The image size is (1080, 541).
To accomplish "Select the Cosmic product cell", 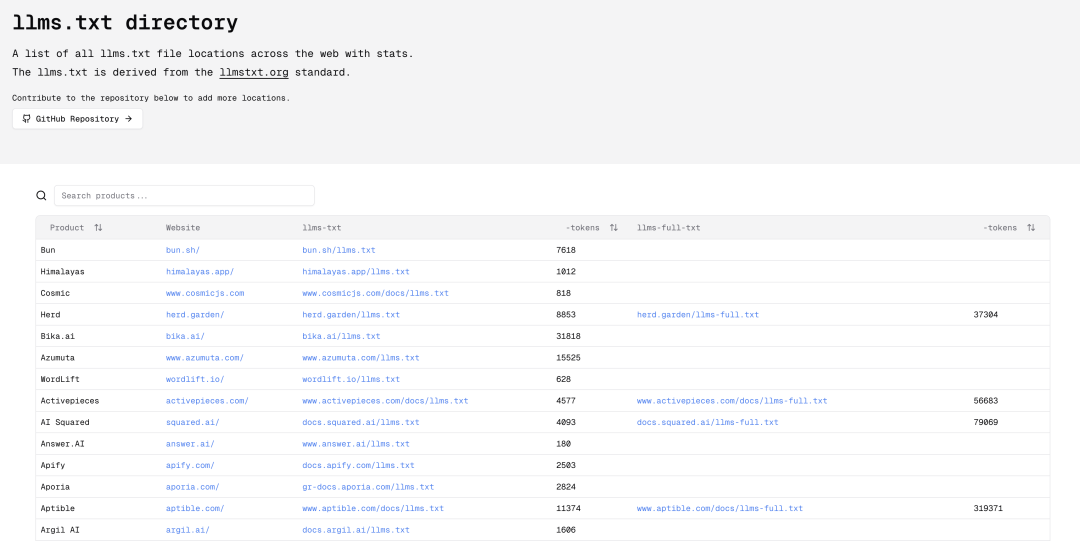I will (55, 293).
